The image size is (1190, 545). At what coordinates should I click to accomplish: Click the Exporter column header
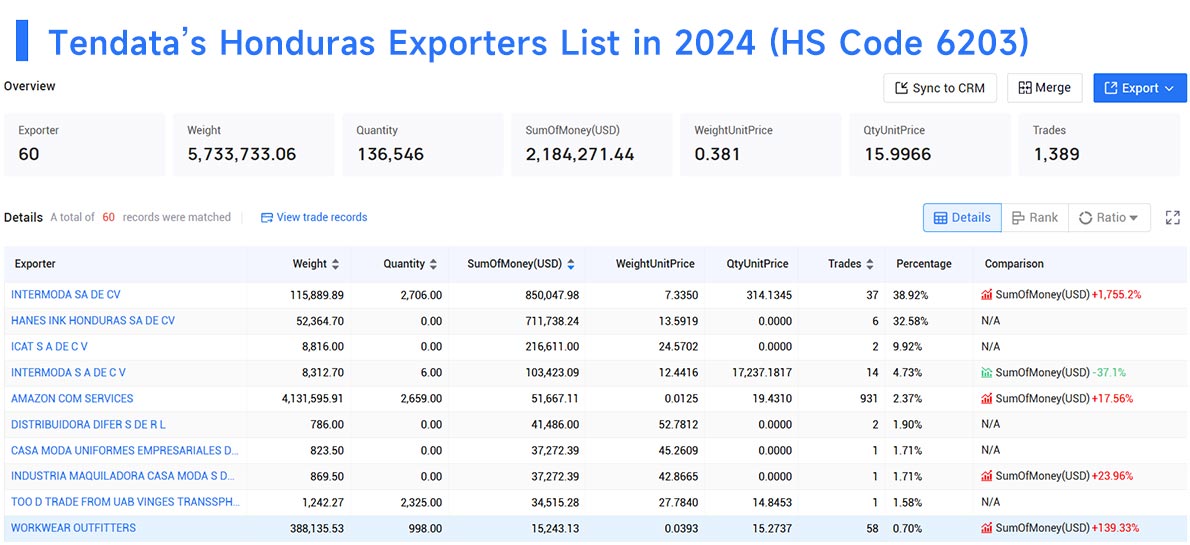(x=35, y=264)
